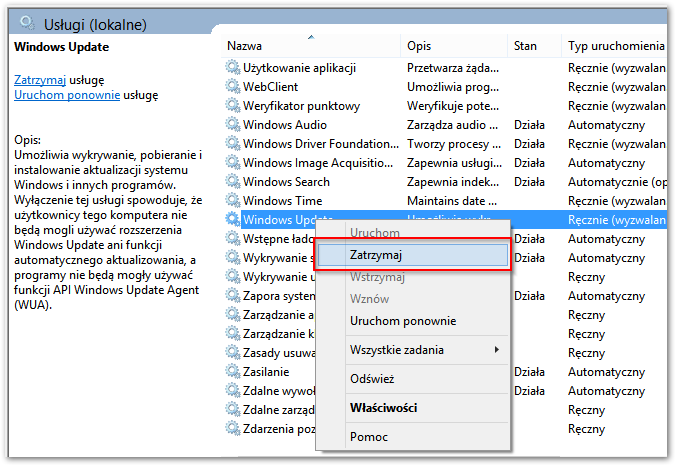This screenshot has width=676, height=466.
Task: Click the Uruchom ponownie usługę link
Action: [67, 95]
